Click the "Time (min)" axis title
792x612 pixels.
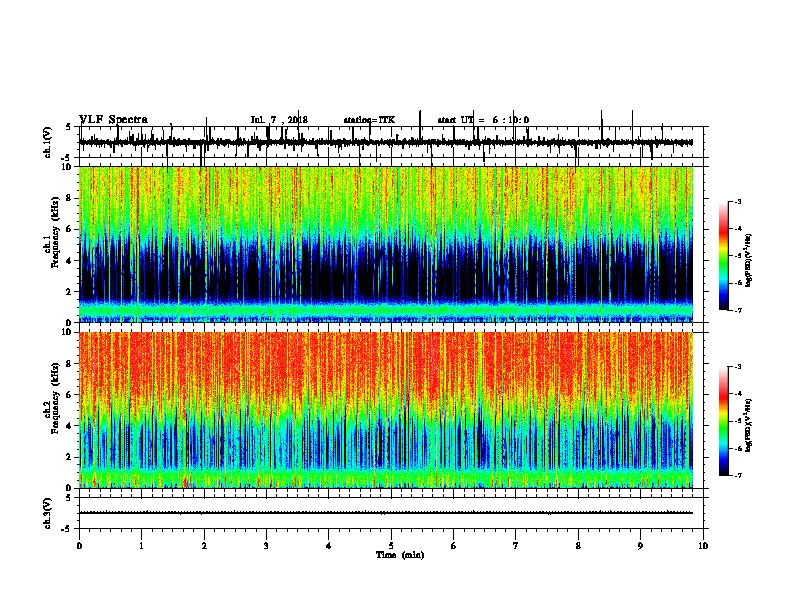(400, 555)
